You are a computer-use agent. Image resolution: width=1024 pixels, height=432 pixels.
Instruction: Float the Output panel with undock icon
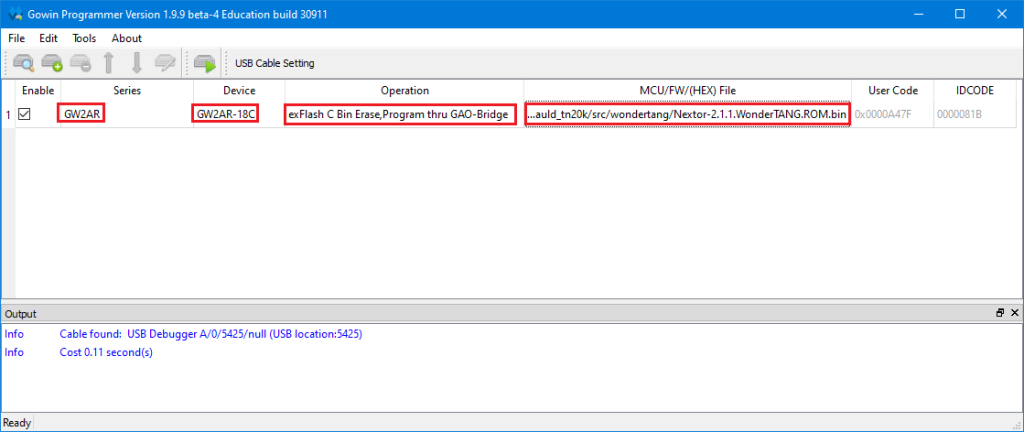click(x=1000, y=313)
